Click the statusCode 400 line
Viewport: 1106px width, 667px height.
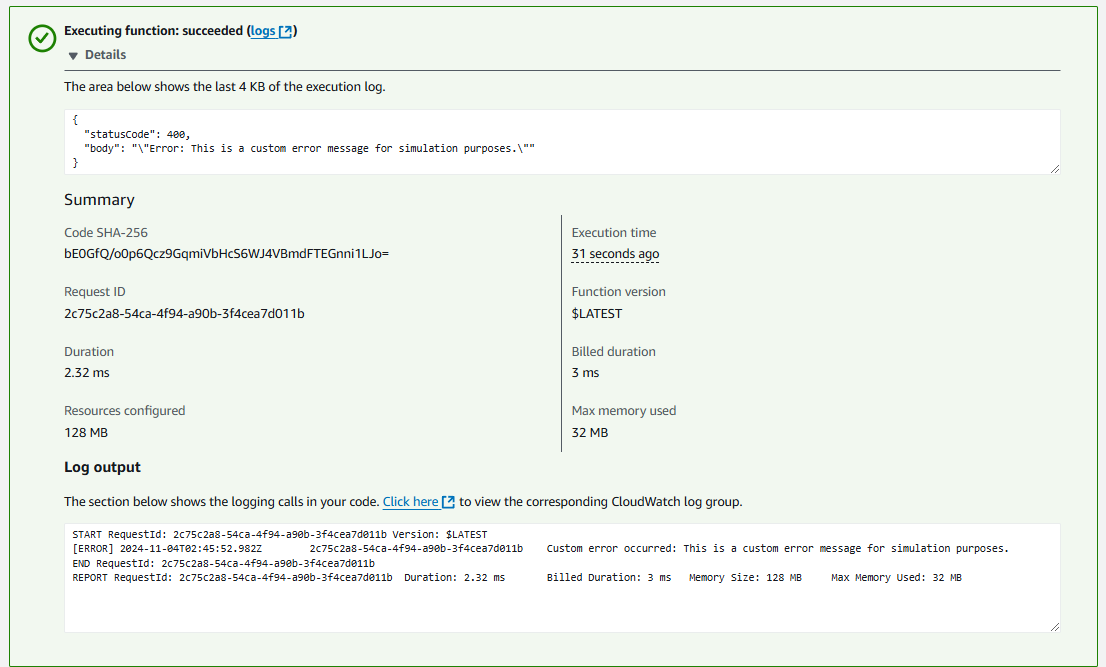coord(137,133)
